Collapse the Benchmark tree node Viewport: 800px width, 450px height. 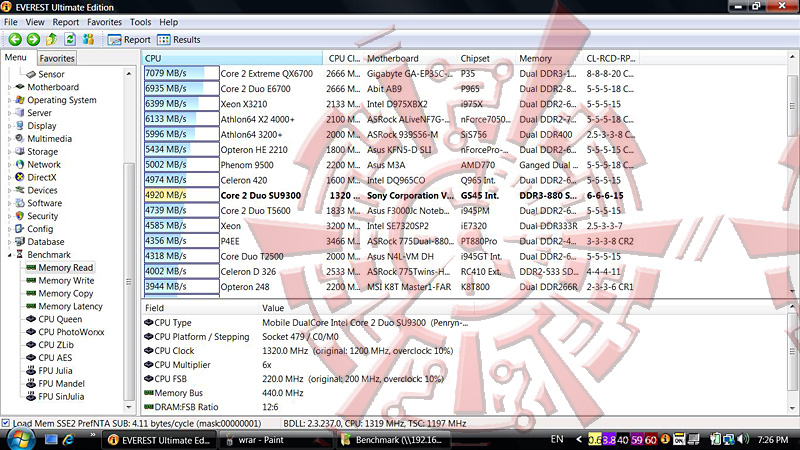pos(10,255)
